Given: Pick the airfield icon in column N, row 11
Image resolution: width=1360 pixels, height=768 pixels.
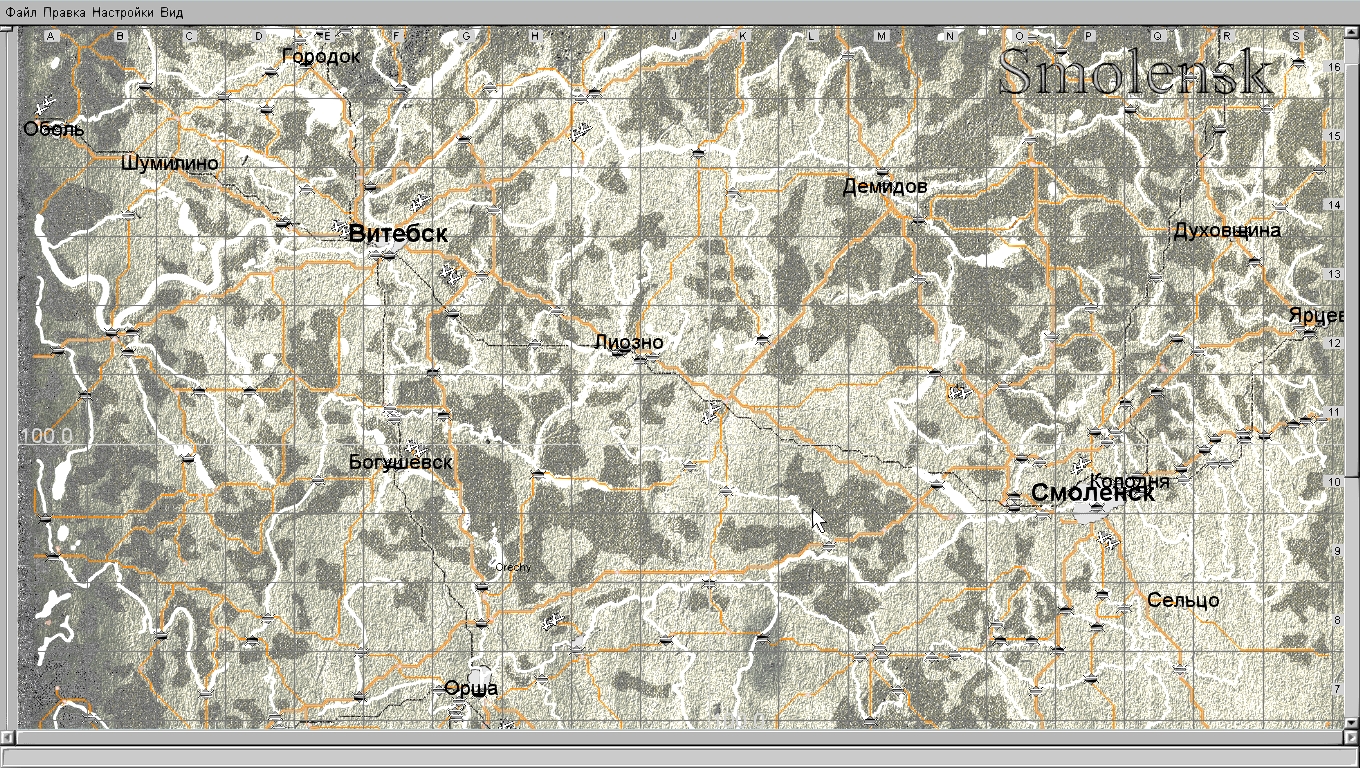Looking at the screenshot, I should (960, 393).
